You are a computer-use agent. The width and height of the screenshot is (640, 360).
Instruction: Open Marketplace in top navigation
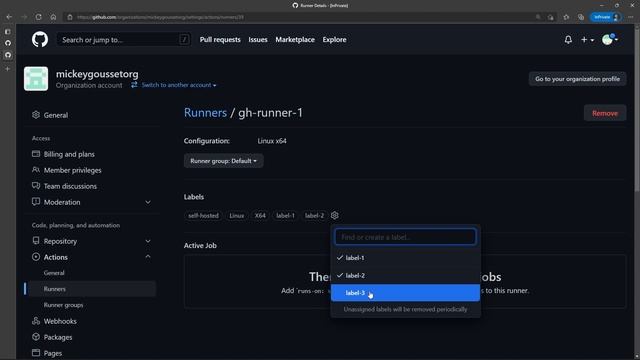click(x=295, y=40)
